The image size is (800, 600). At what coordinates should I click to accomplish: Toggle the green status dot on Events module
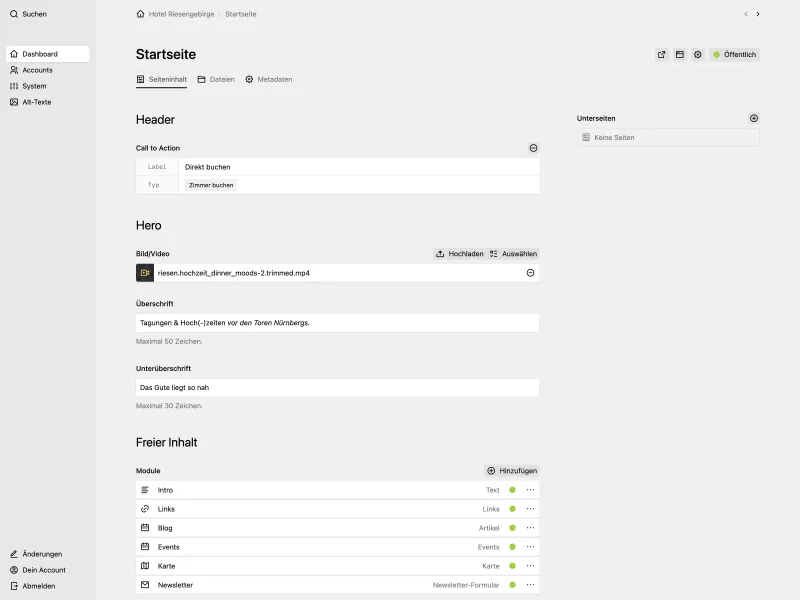(x=511, y=547)
